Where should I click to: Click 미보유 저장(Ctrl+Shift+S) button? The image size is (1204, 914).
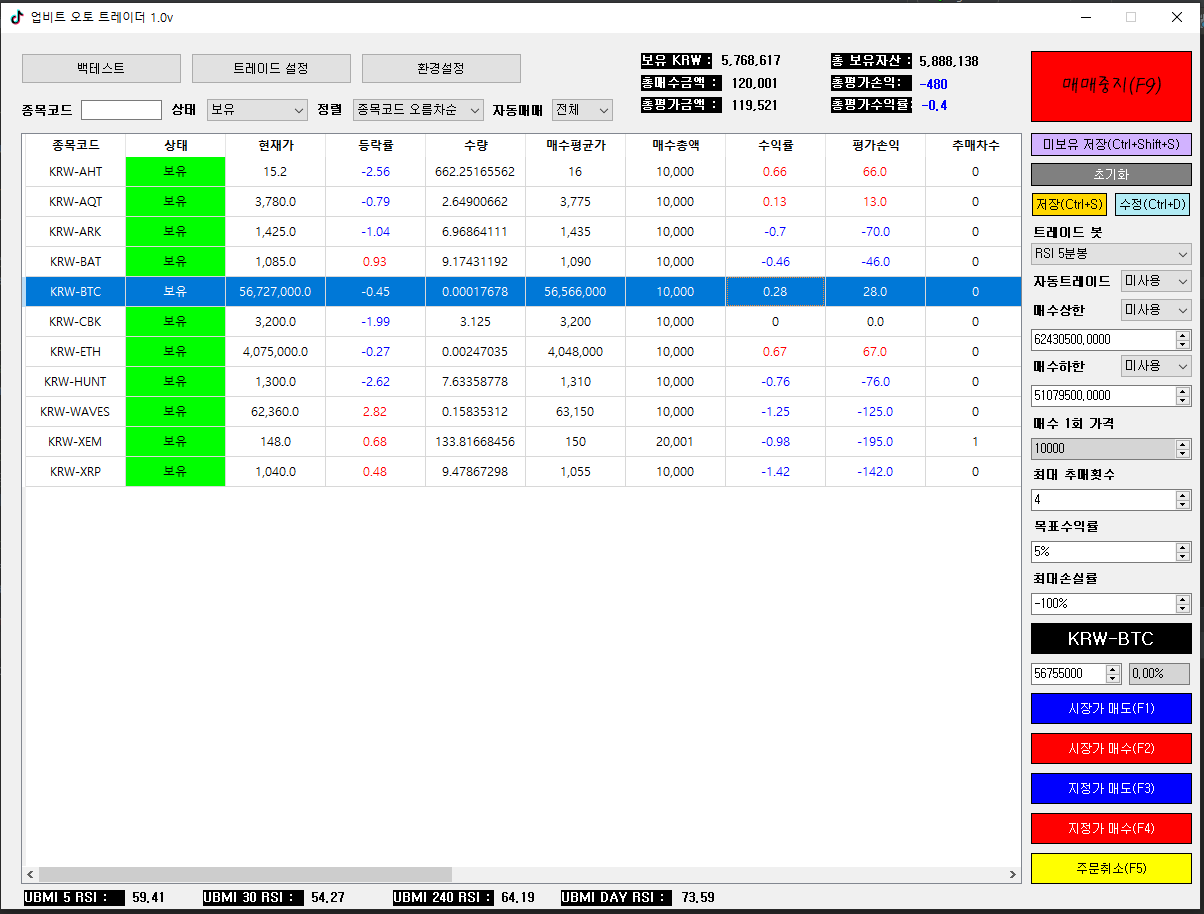pyautogui.click(x=1111, y=144)
